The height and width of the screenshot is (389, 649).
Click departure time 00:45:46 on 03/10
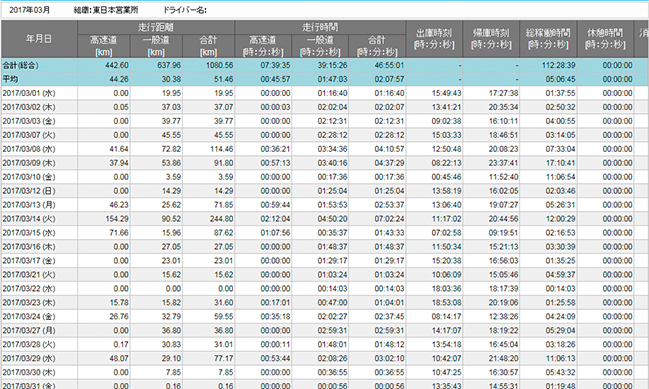pos(446,177)
